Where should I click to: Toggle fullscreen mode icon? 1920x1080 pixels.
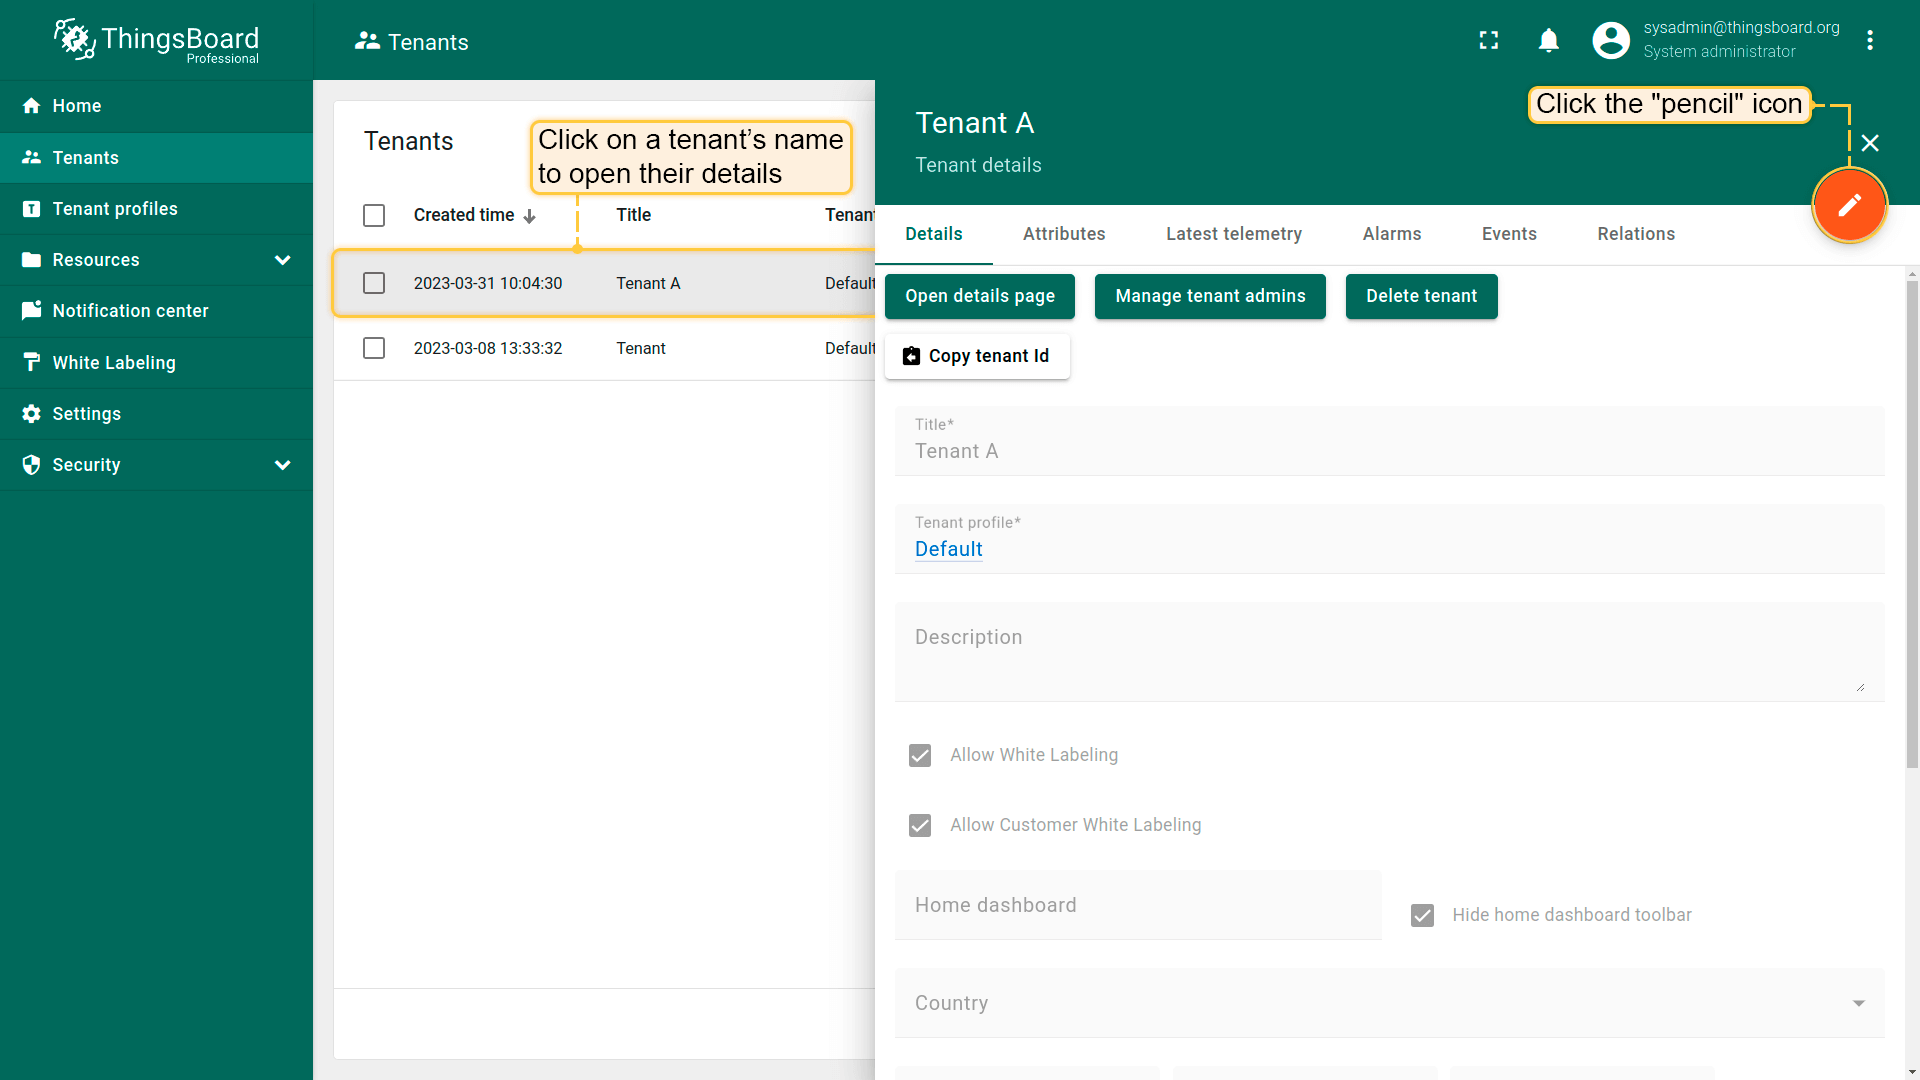coord(1489,40)
